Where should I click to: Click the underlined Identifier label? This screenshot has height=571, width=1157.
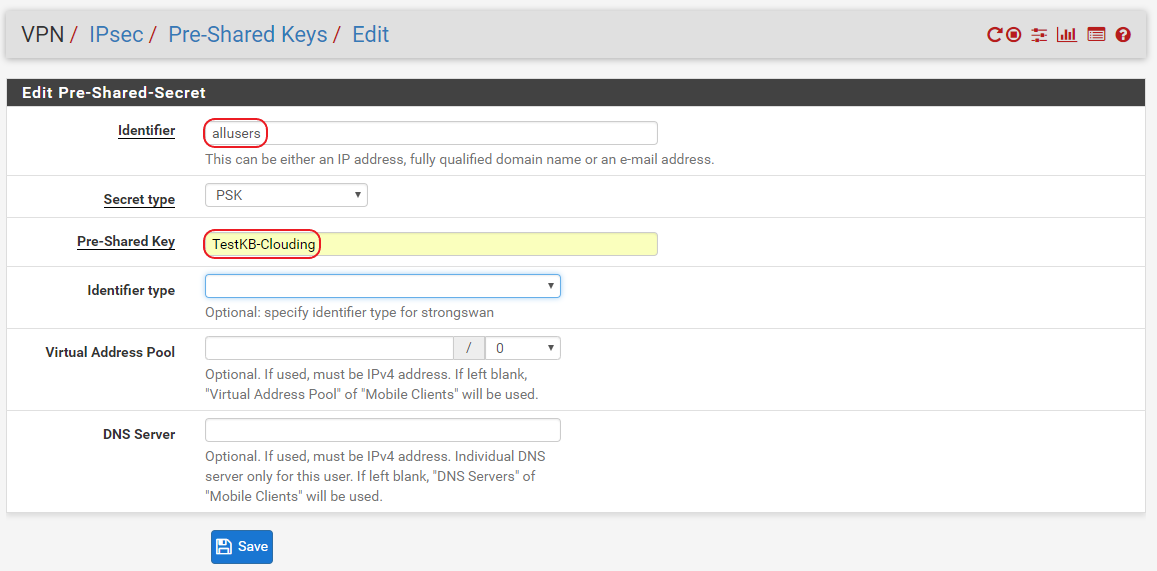point(146,131)
